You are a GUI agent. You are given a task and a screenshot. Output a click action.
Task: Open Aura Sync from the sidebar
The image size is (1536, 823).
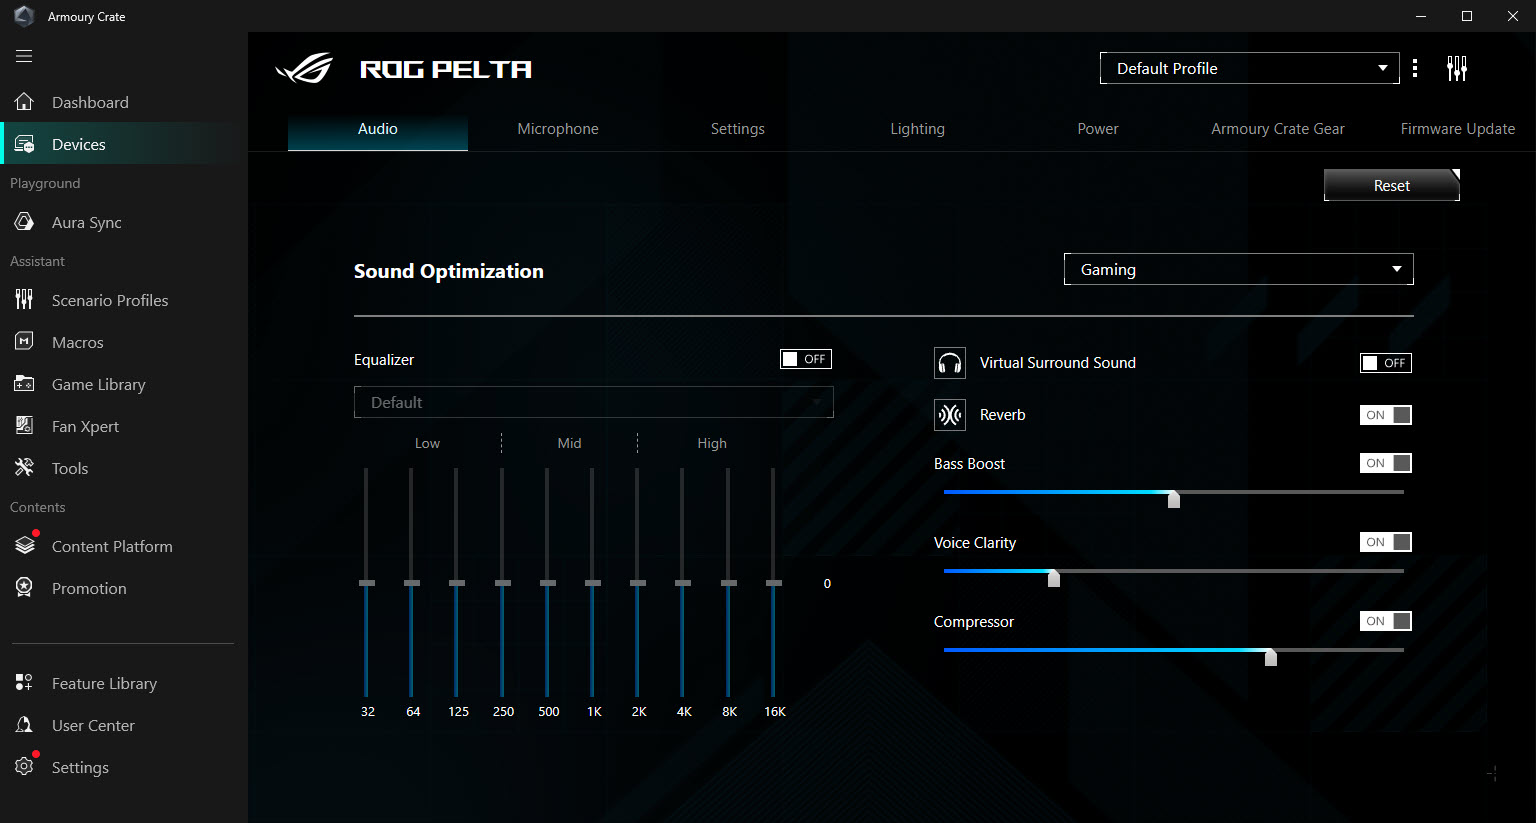124,222
